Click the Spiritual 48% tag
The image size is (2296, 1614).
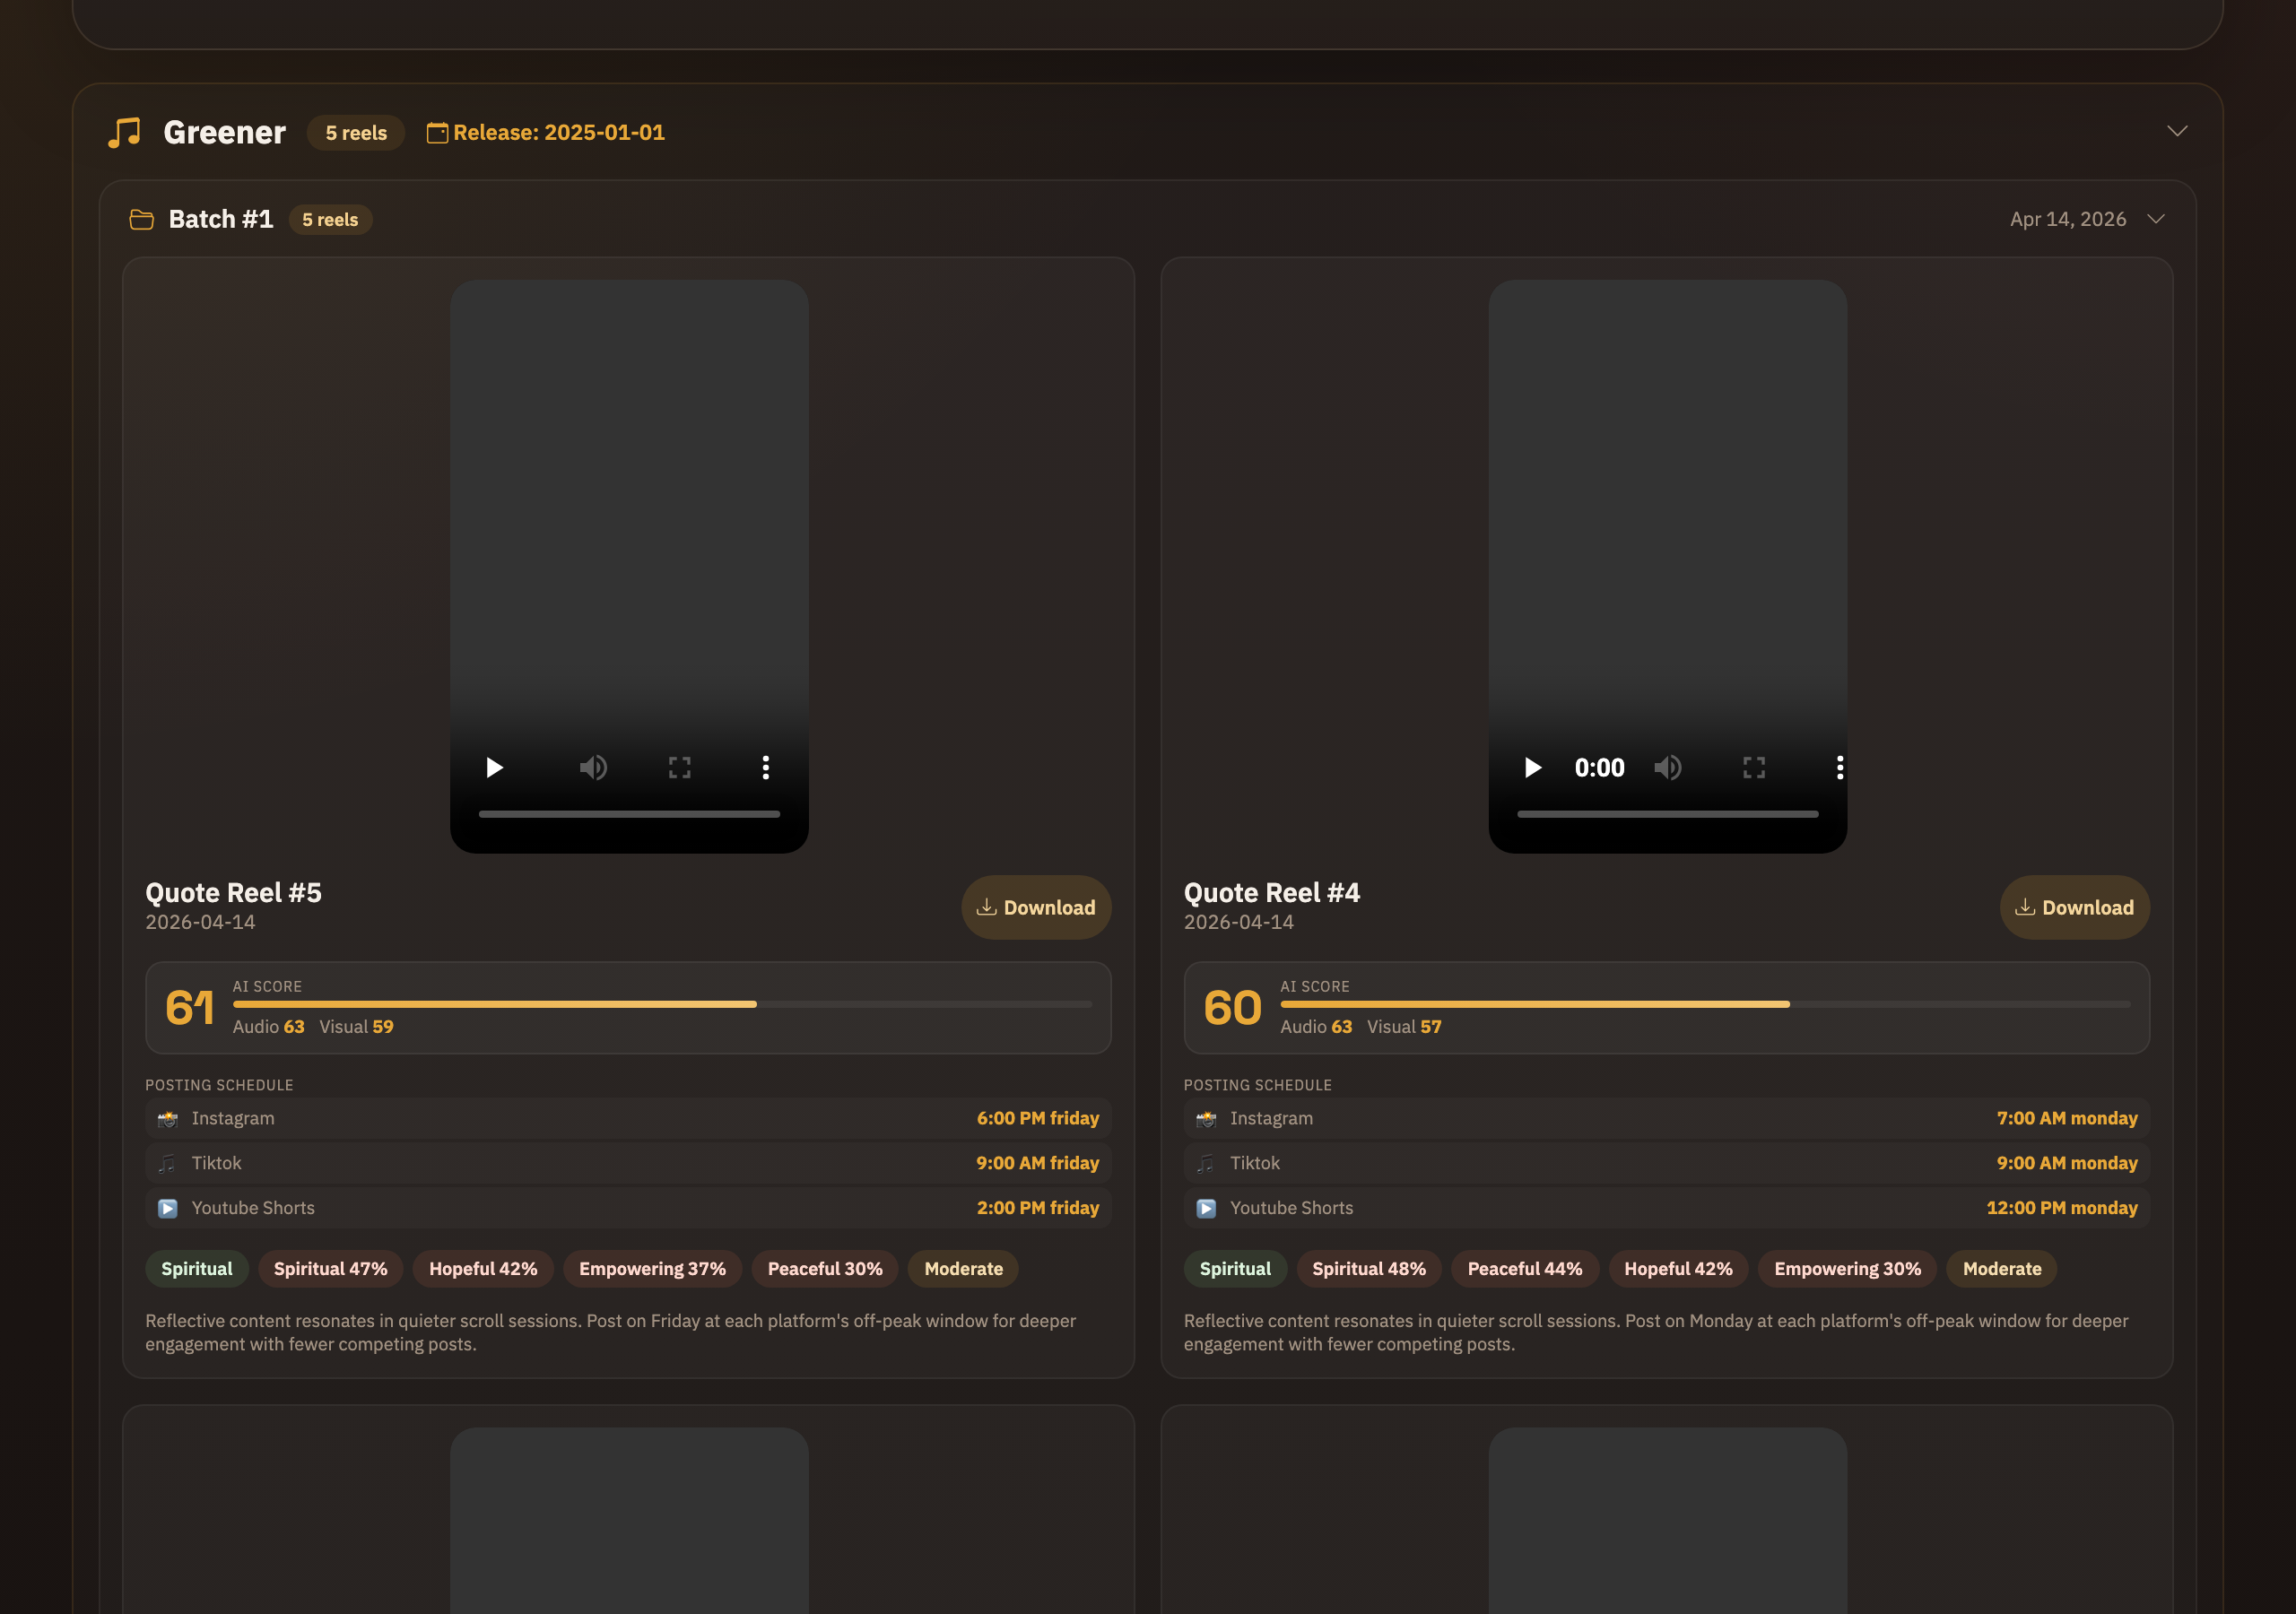pyautogui.click(x=1368, y=1268)
